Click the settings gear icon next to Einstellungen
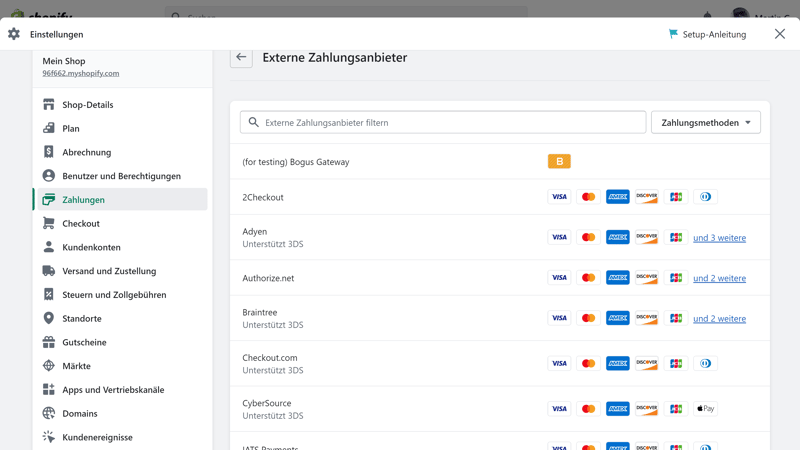This screenshot has width=800, height=450. coord(14,34)
